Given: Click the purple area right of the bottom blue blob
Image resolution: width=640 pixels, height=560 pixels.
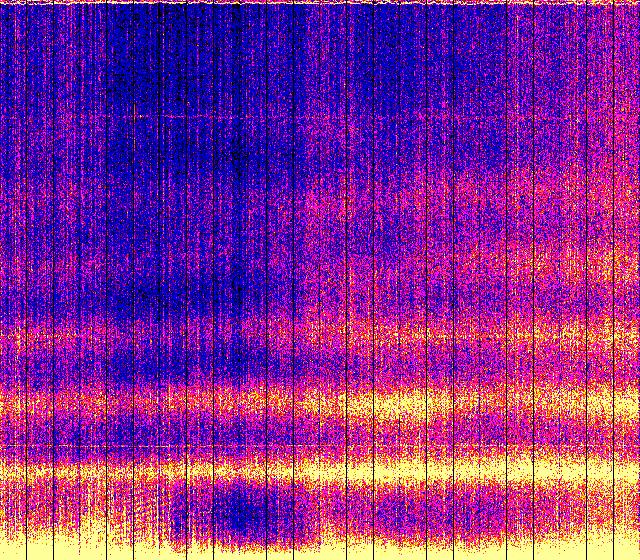Looking at the screenshot, I should click(400, 512).
